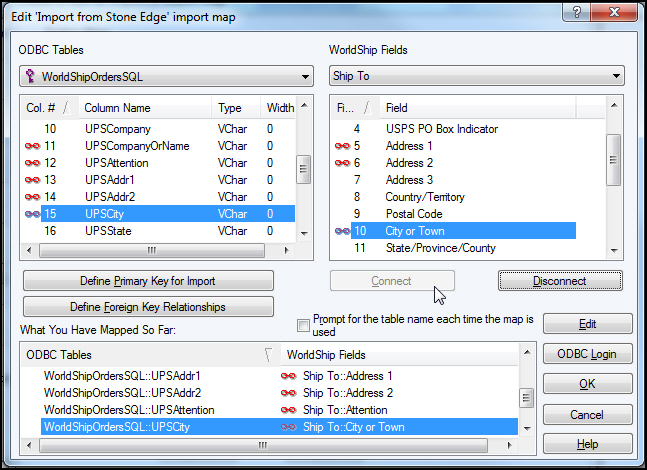Click ODBC columns horizontal scroll right arrow
Screen dimensions: 647x470
pos(286,250)
